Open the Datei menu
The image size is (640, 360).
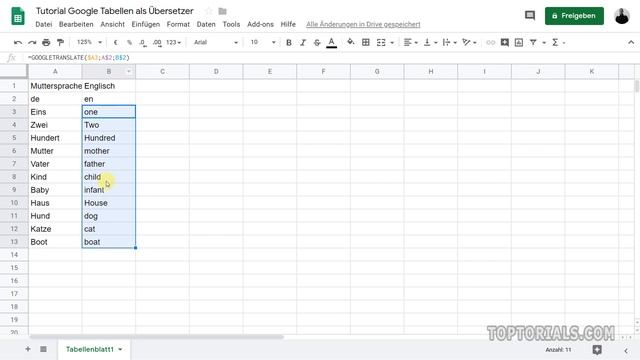coord(44,24)
